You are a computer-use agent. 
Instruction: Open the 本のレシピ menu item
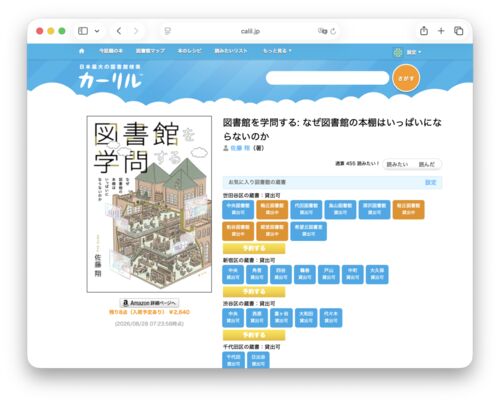189,51
